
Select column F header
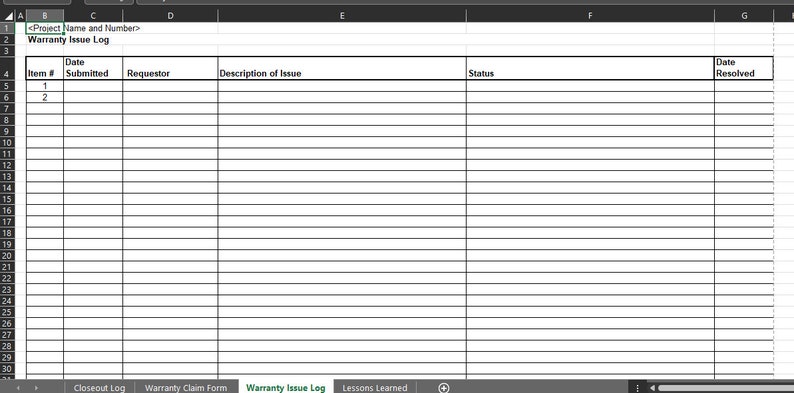pyautogui.click(x=590, y=16)
